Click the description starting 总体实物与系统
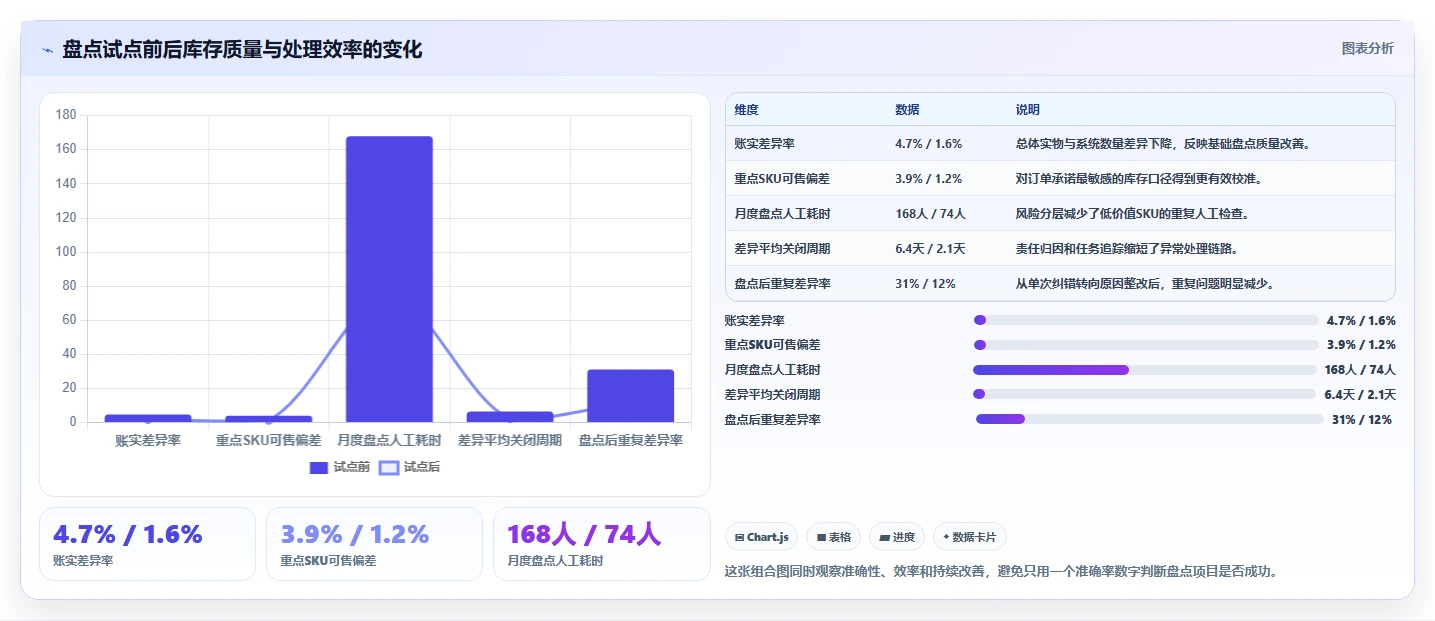The width and height of the screenshot is (1435, 621). pos(1162,144)
